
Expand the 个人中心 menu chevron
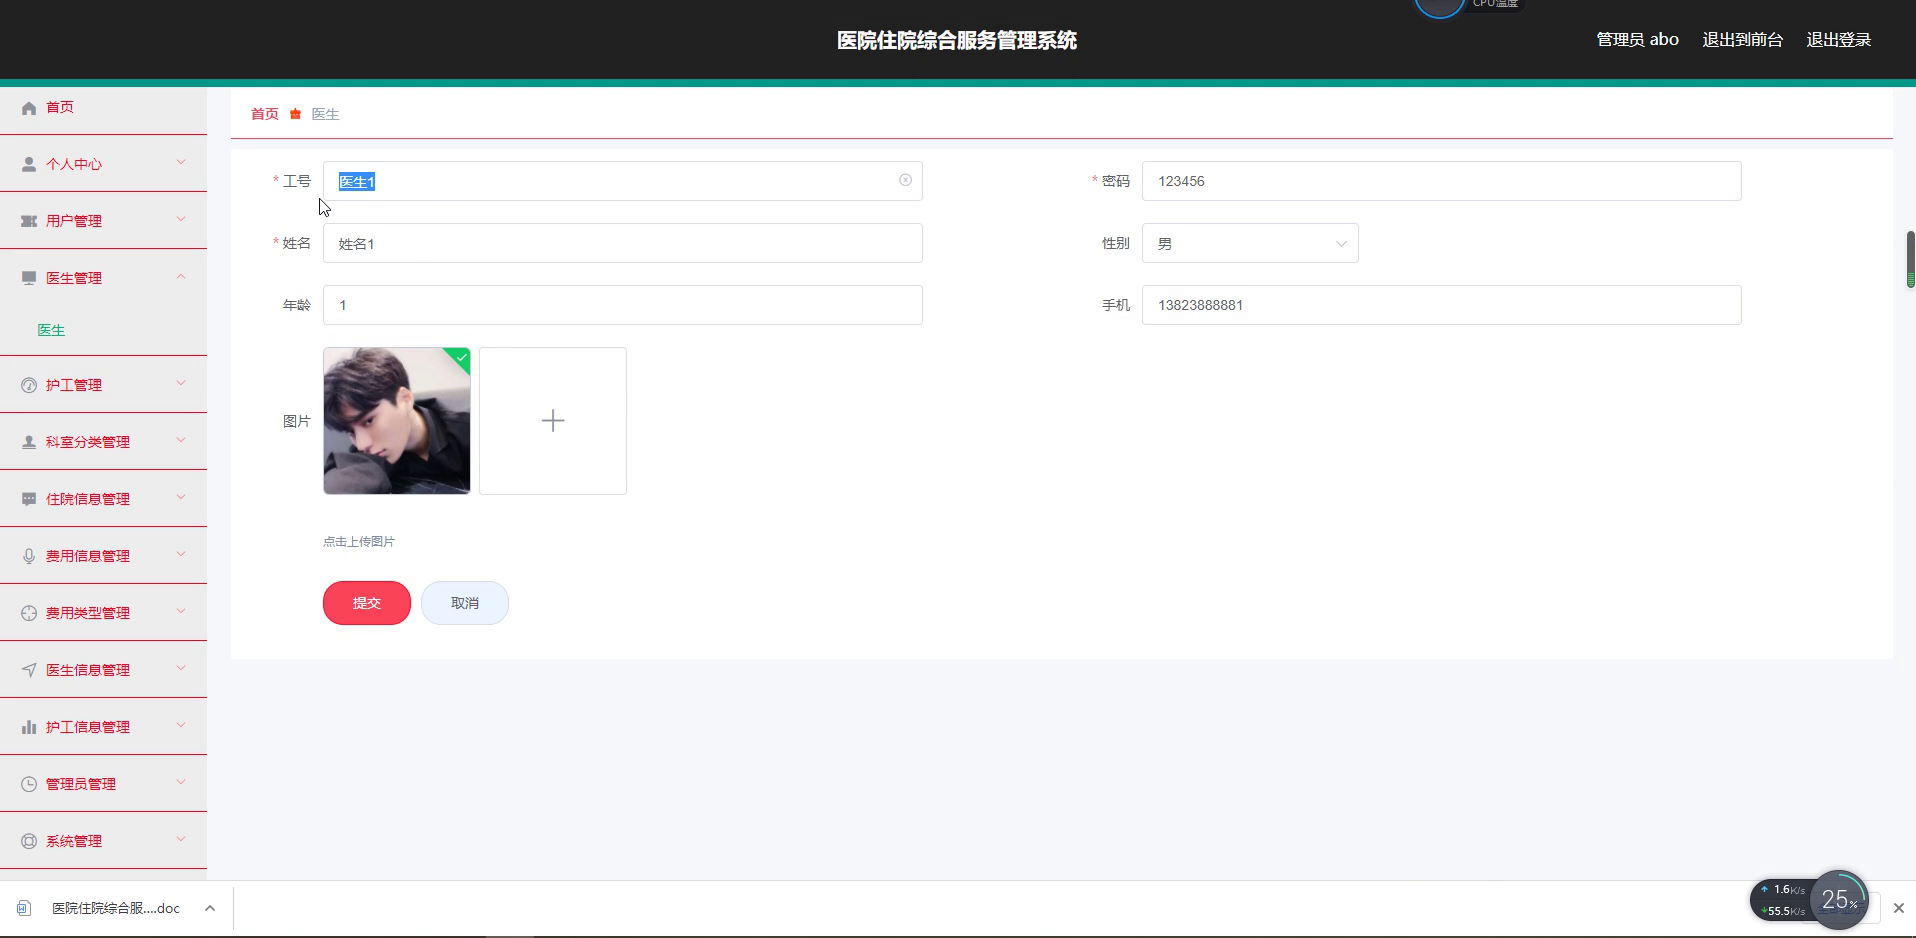pyautogui.click(x=181, y=162)
